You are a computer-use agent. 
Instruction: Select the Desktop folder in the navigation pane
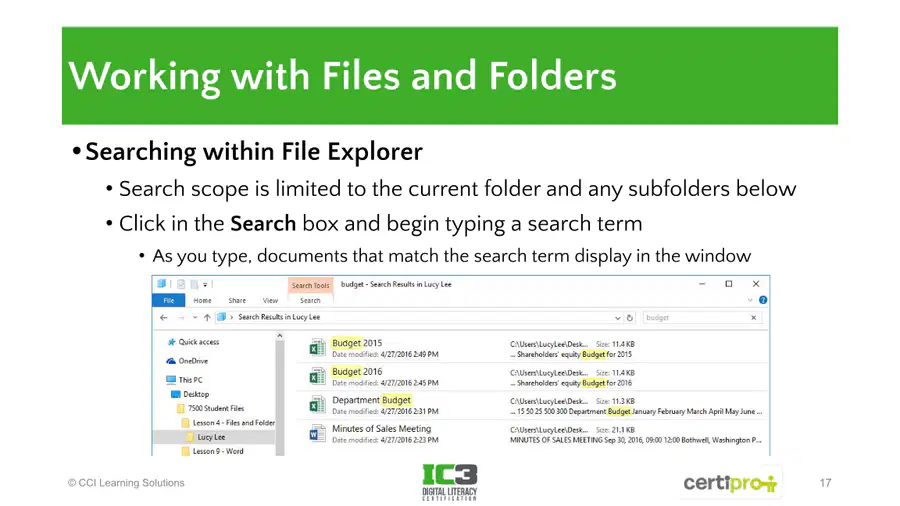(196, 394)
